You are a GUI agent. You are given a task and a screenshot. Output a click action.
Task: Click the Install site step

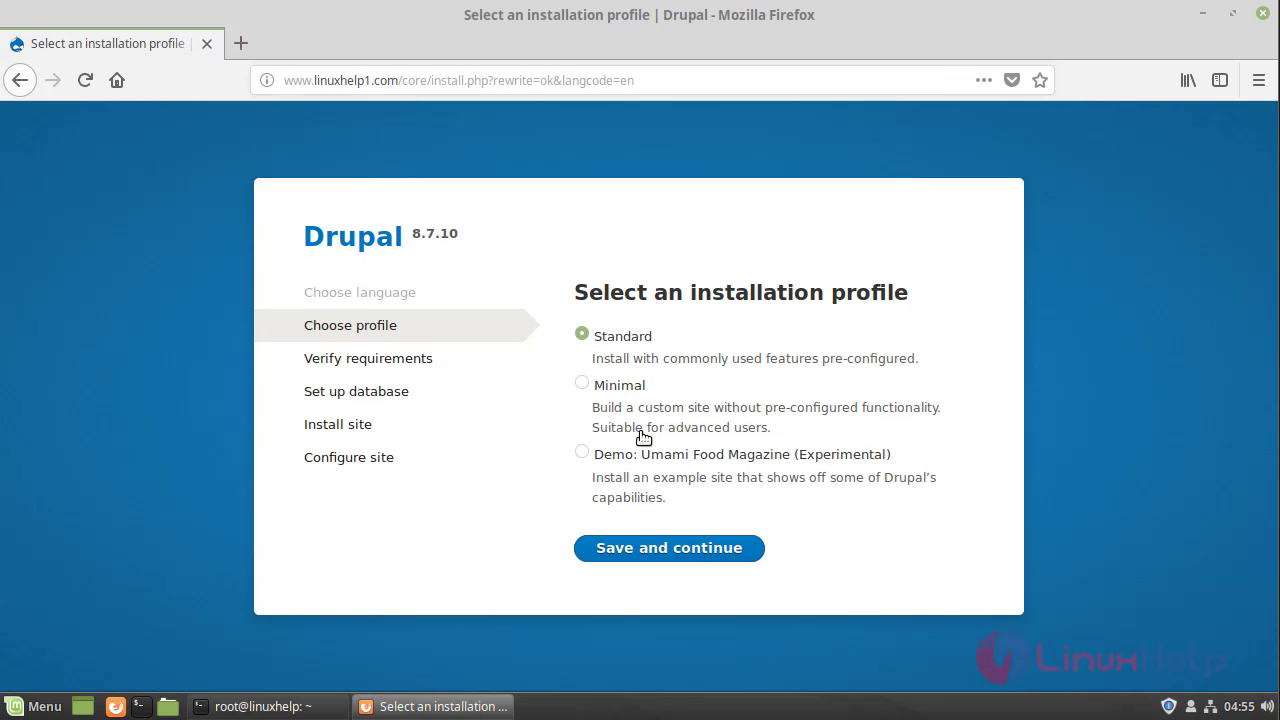pos(338,424)
